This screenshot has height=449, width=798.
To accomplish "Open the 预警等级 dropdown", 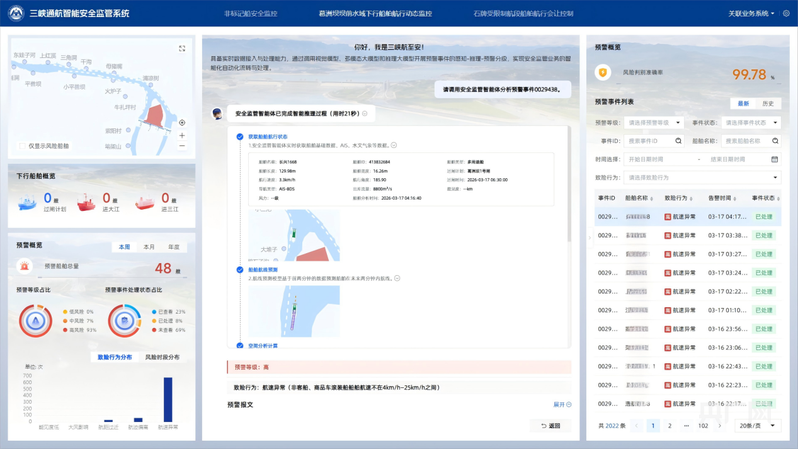I will pyautogui.click(x=654, y=123).
